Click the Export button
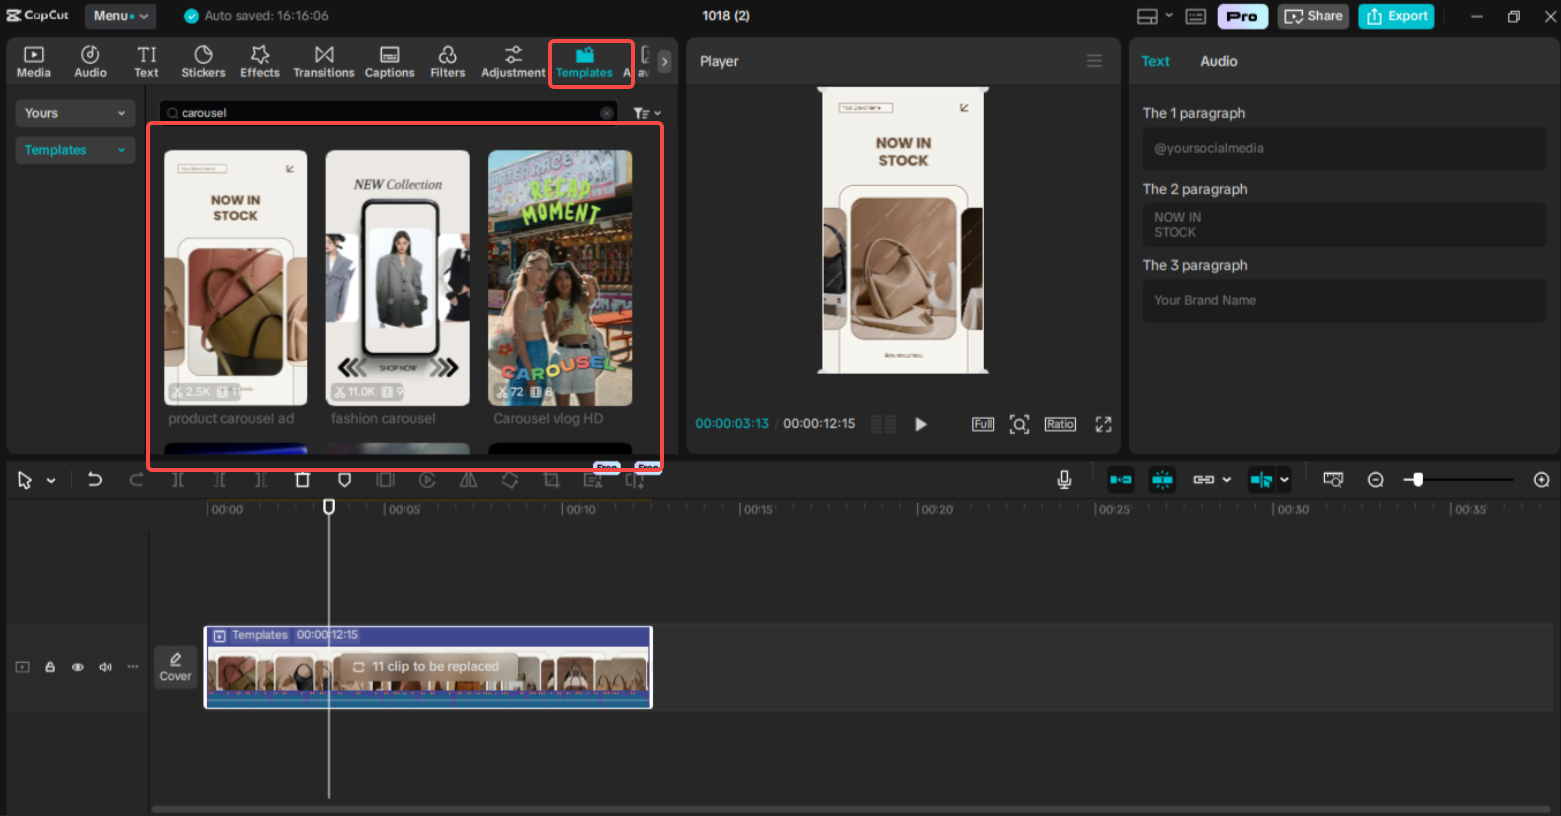1561x816 pixels. click(x=1396, y=15)
